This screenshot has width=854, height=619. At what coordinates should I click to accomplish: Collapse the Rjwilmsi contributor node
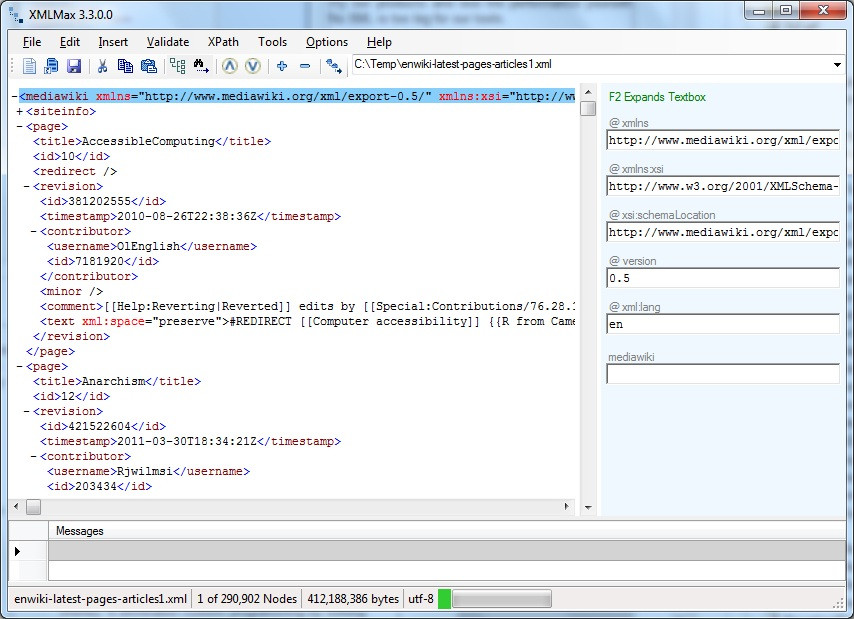click(34, 457)
